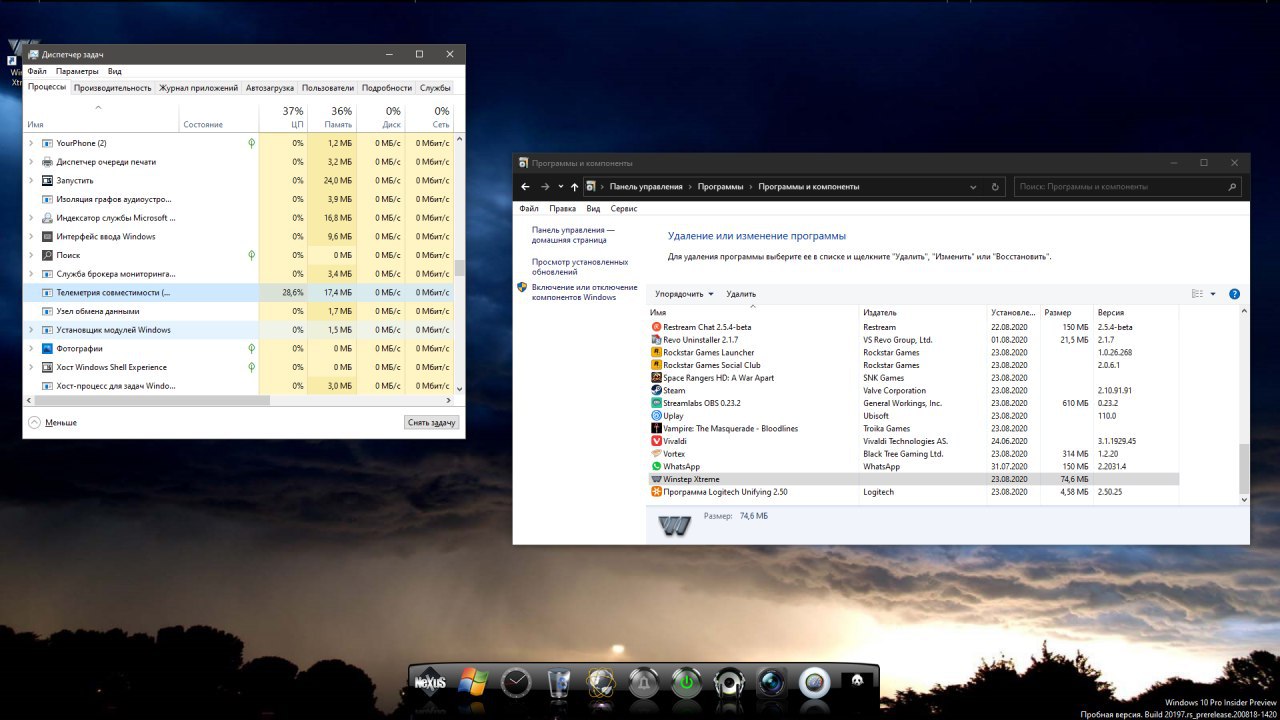Click the bell notification dock icon
The height and width of the screenshot is (720, 1280).
tap(643, 683)
